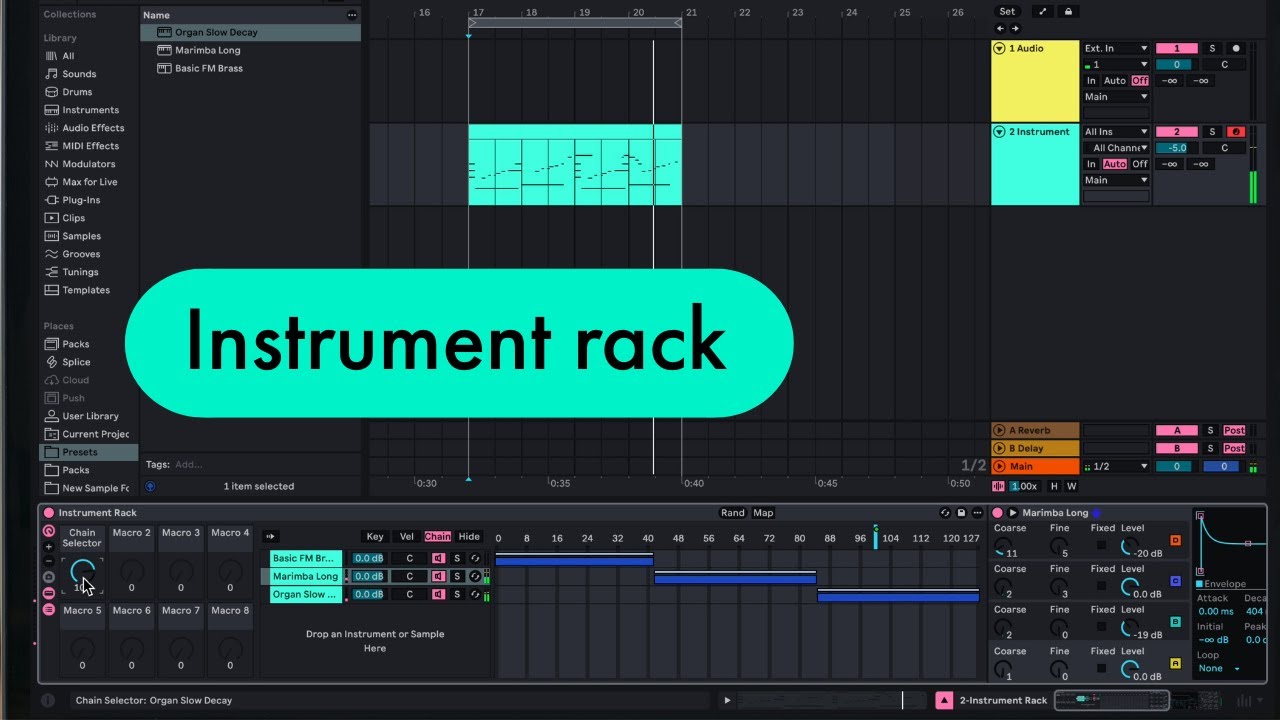This screenshot has height=720, width=1280.
Task: Solo the Organ Slow chain
Action: click(x=457, y=594)
